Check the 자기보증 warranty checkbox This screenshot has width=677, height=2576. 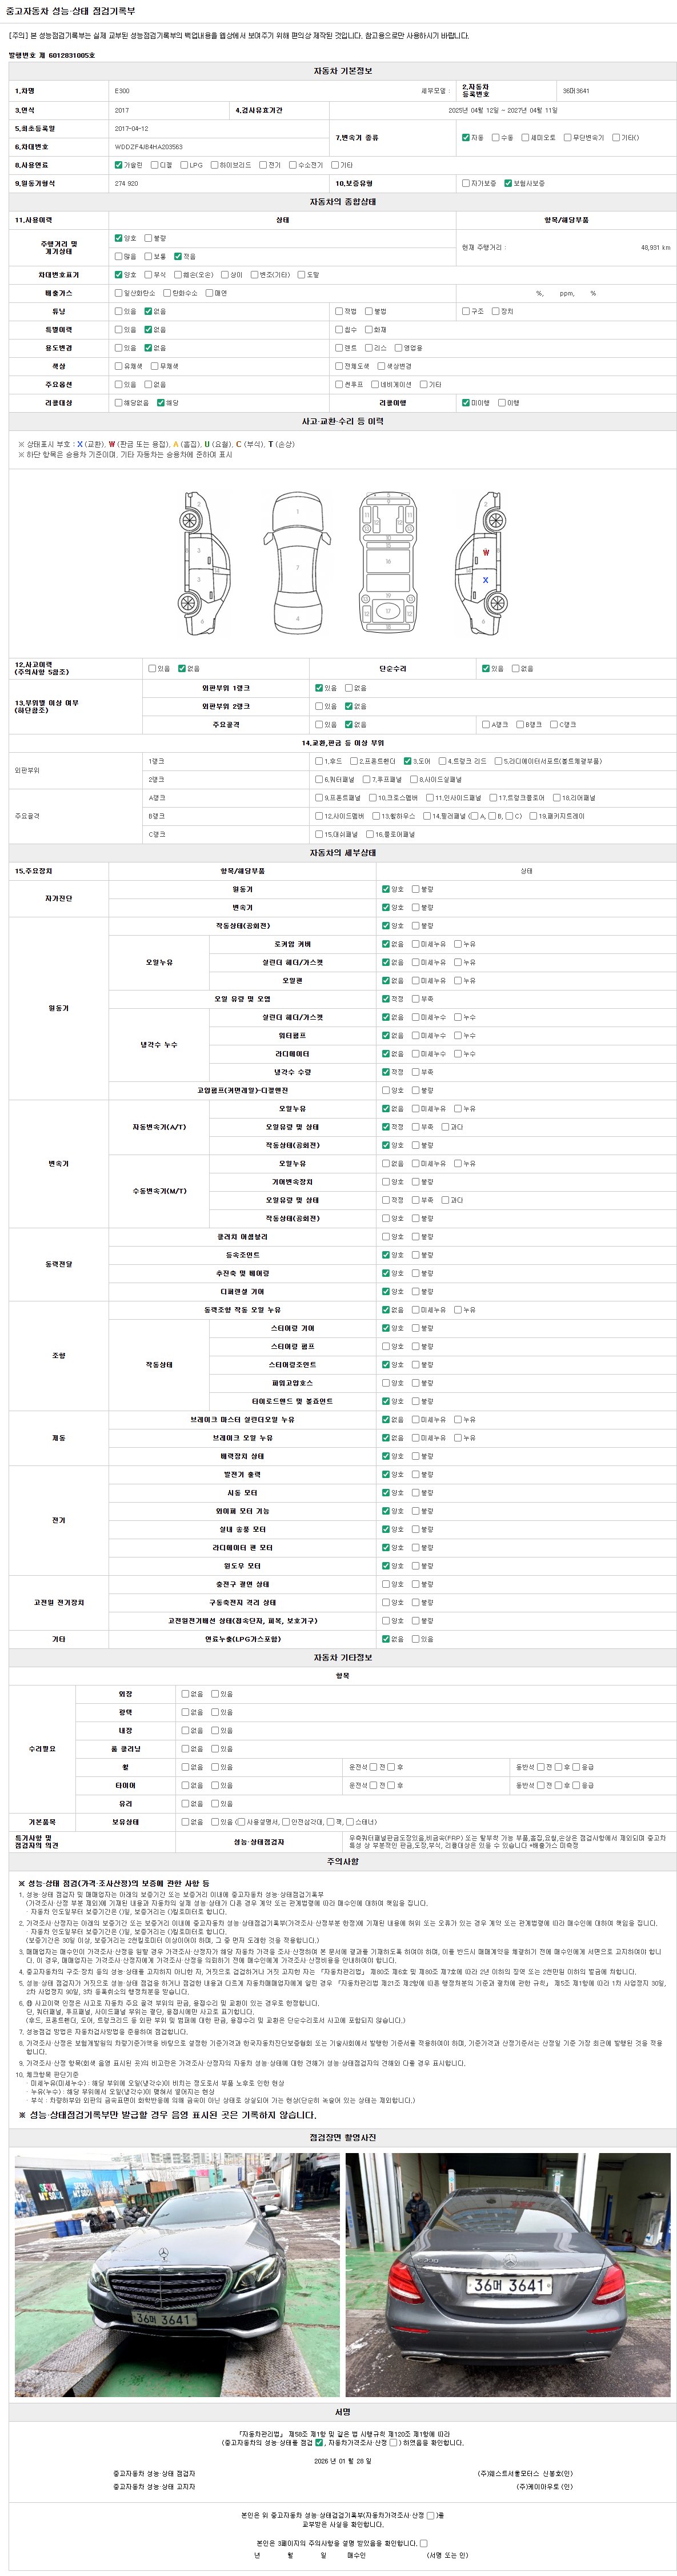[465, 183]
